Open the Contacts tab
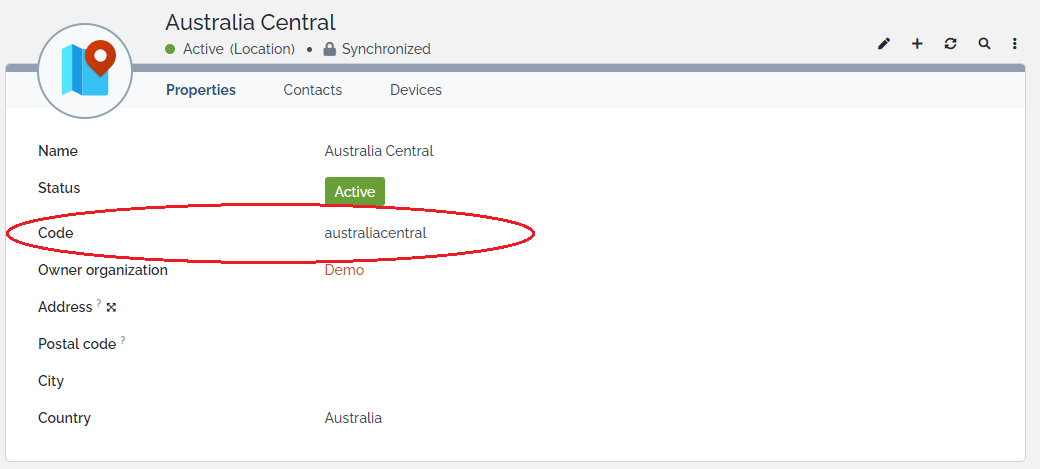1040x469 pixels. point(313,90)
